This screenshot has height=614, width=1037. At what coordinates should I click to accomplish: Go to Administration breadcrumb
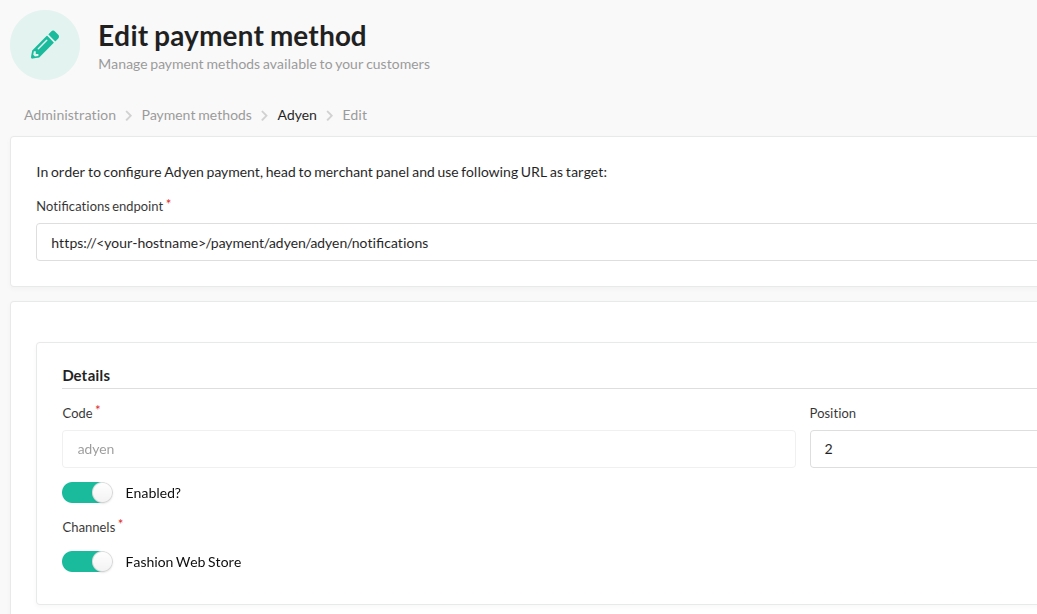(x=70, y=116)
